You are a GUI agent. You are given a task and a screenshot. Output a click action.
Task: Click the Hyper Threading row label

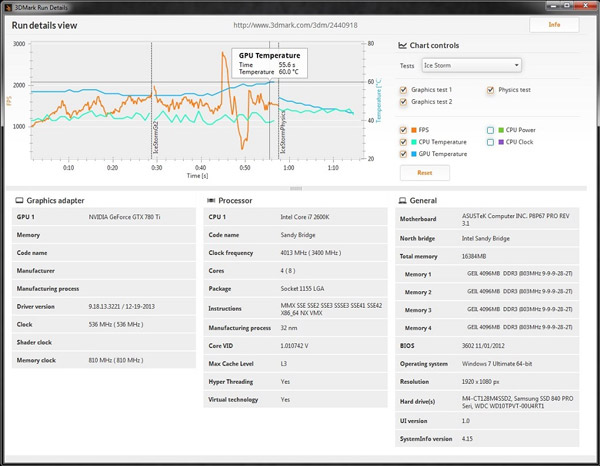(x=231, y=382)
